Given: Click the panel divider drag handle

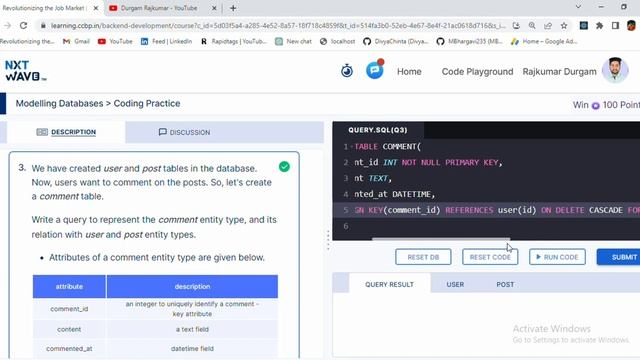Looking at the screenshot, I should pos(328,240).
